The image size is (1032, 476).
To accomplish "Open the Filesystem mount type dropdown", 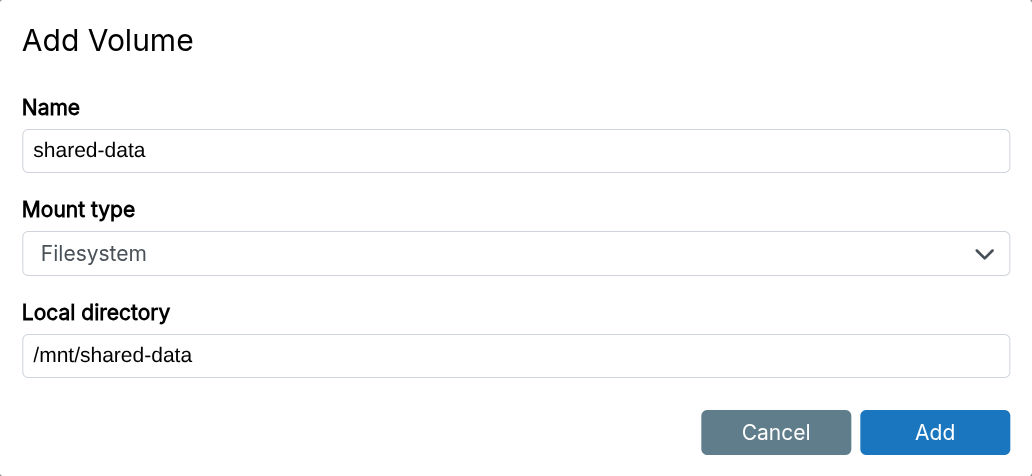I will (515, 254).
